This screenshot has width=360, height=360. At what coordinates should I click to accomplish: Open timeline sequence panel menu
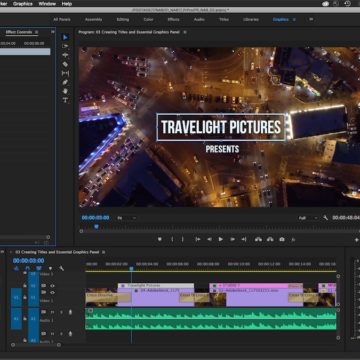103,252
